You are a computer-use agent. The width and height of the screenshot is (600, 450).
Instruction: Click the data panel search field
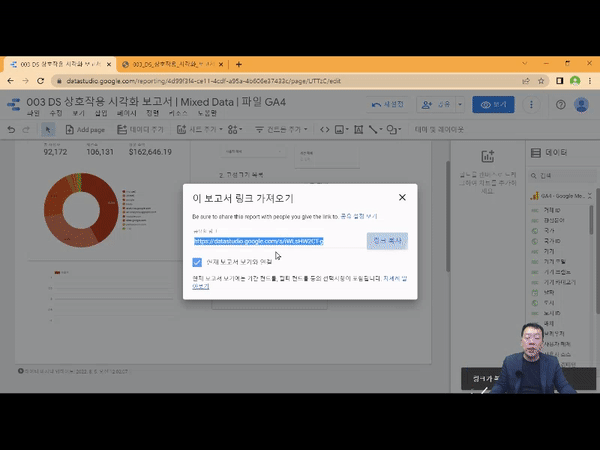click(560, 178)
